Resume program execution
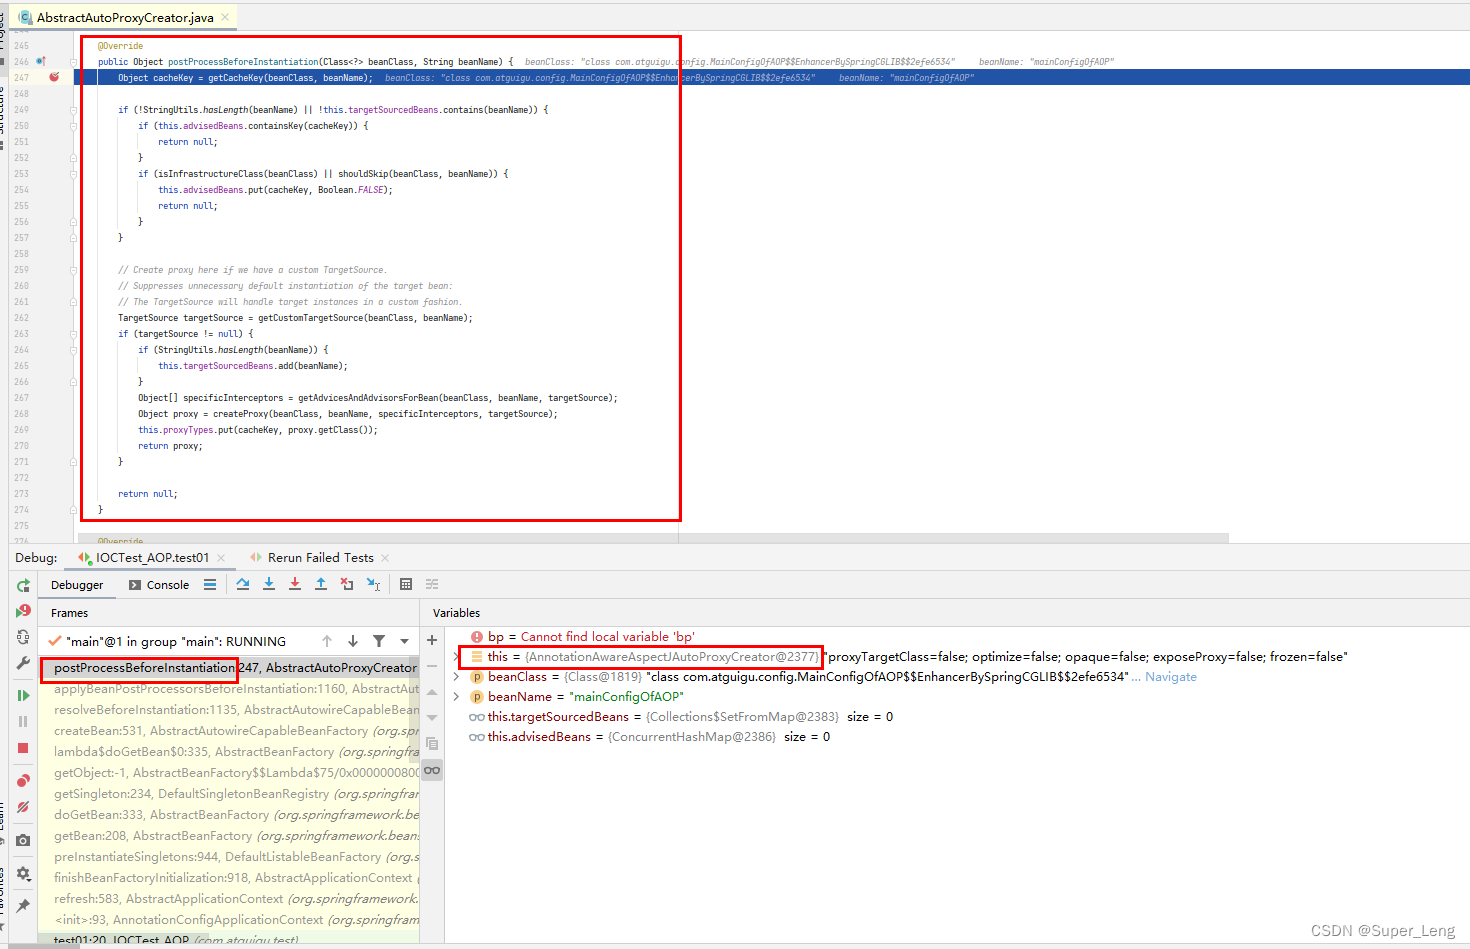The image size is (1470, 949). click(23, 695)
